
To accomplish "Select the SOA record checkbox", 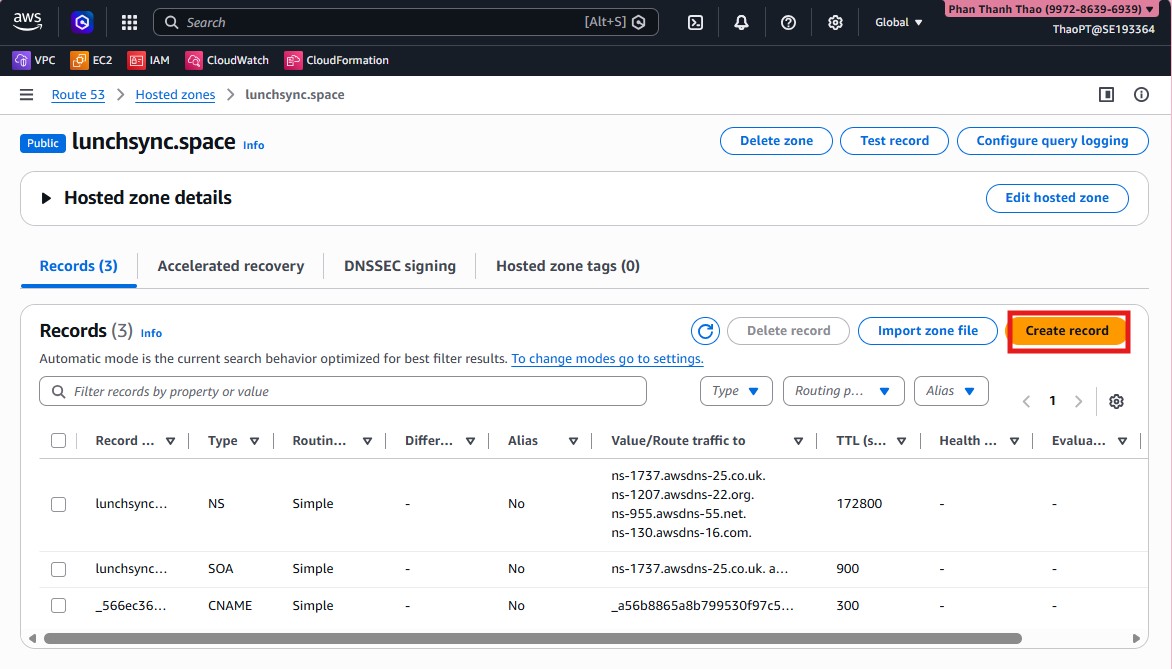I will [58, 569].
